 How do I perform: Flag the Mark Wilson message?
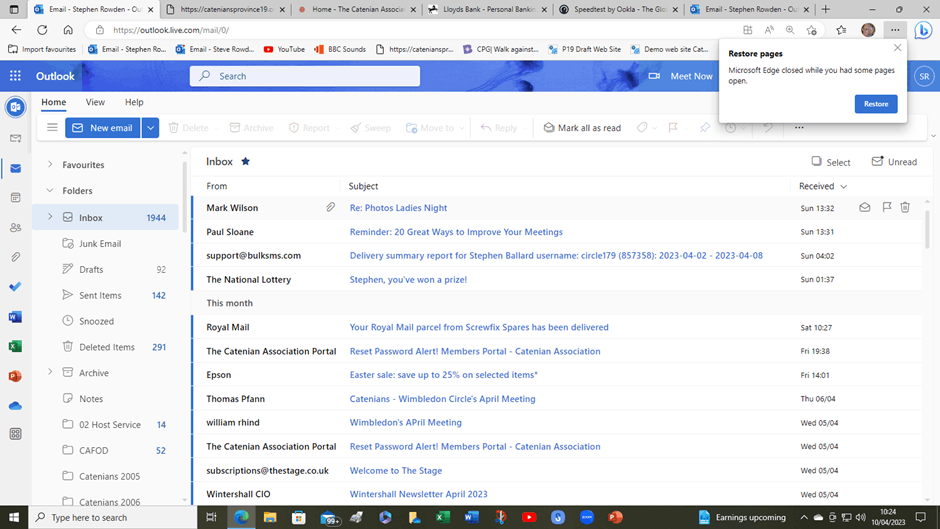click(887, 208)
